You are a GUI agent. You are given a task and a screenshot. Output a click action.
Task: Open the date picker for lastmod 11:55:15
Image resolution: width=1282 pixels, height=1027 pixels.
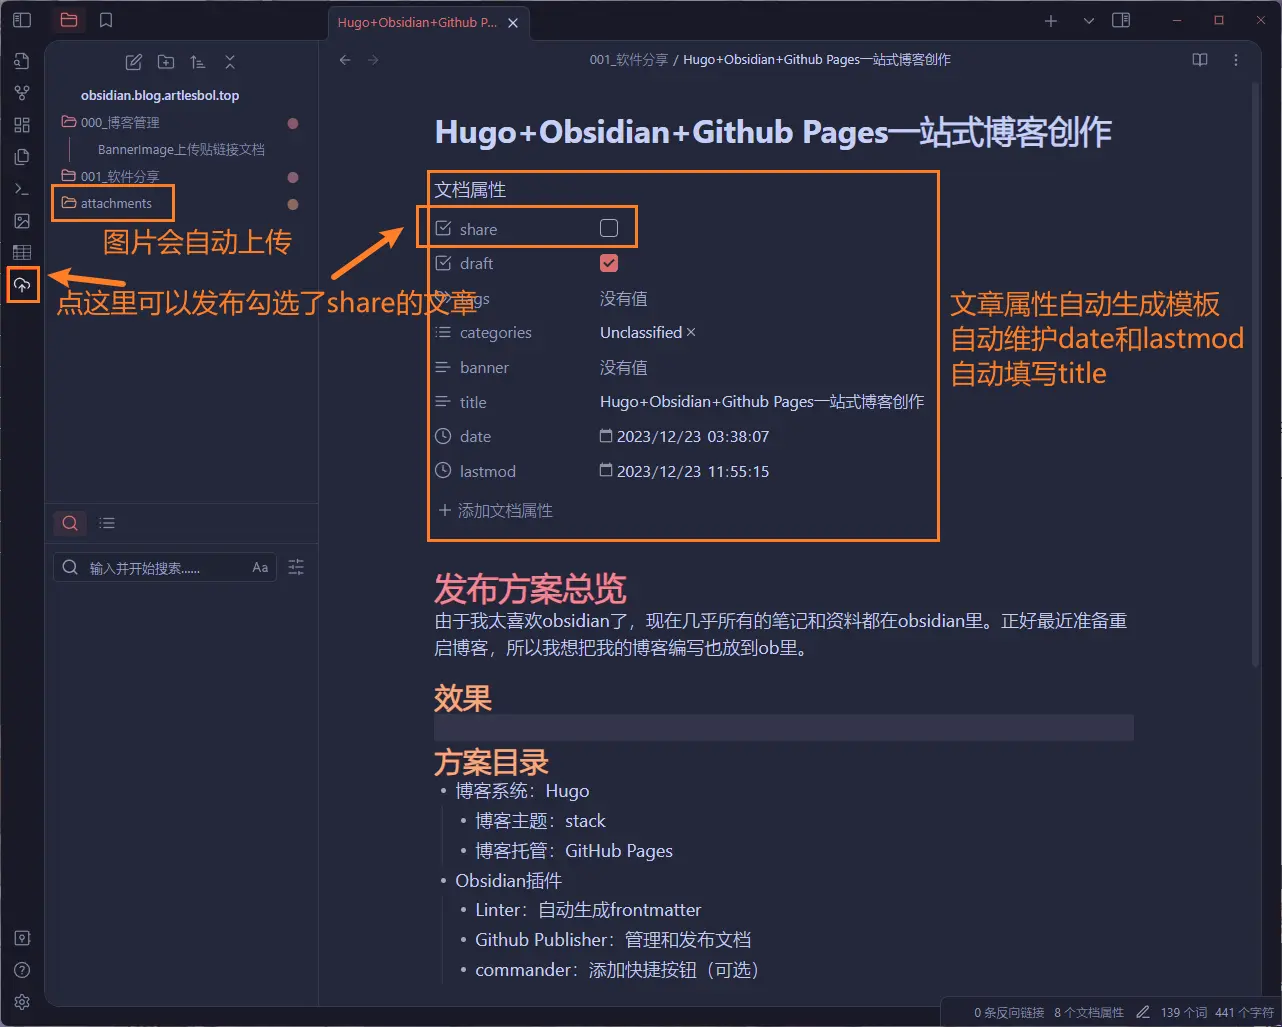[605, 470]
